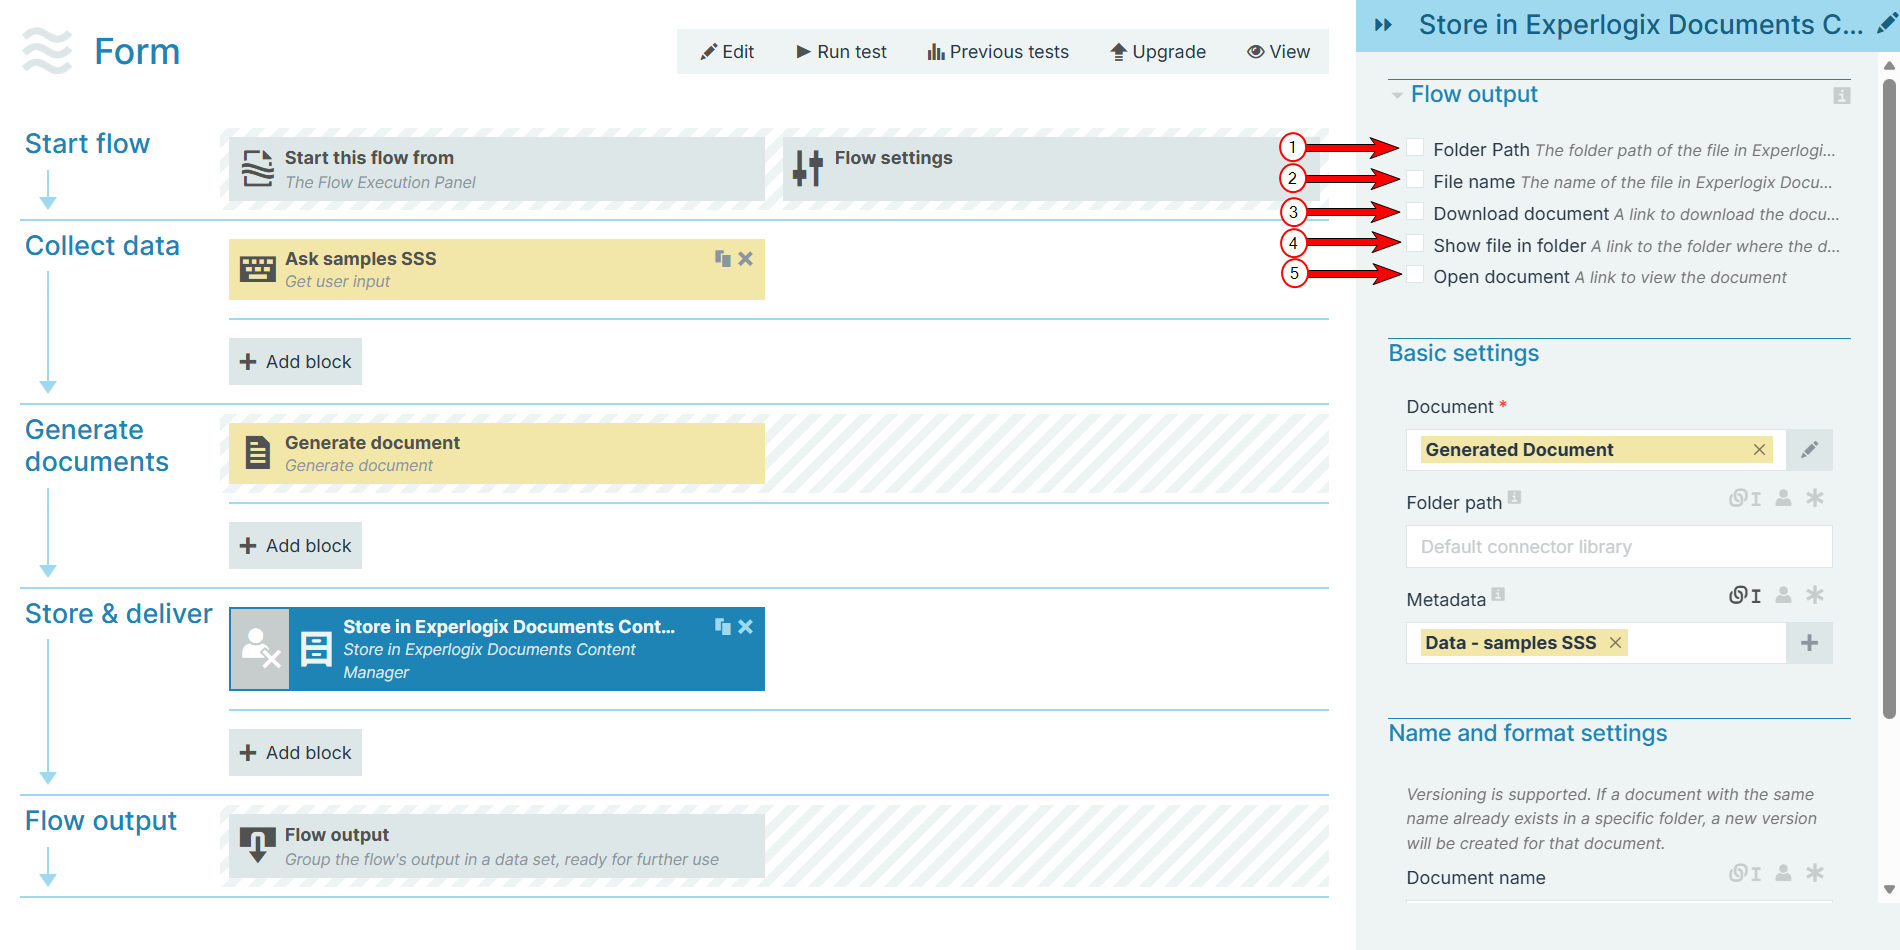Image resolution: width=1900 pixels, height=950 pixels.
Task: Add metadata with the plus button
Action: point(1809,643)
